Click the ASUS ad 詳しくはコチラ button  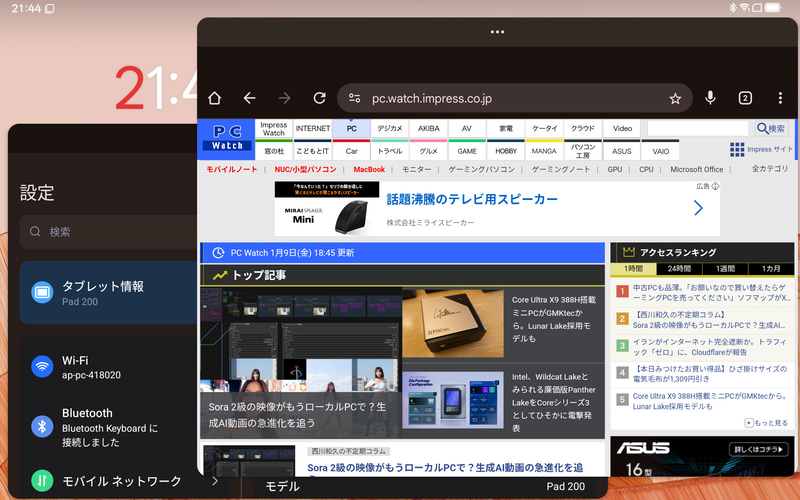pyautogui.click(x=758, y=449)
